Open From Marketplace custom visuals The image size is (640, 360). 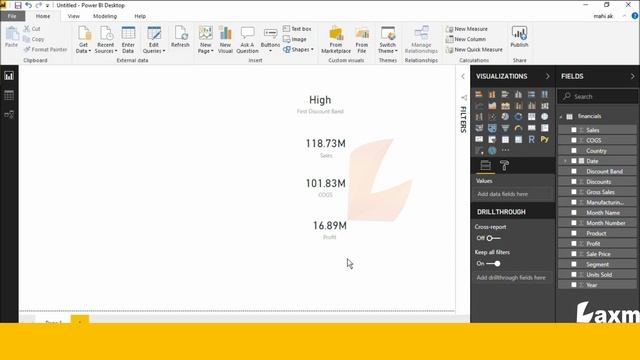pyautogui.click(x=336, y=40)
